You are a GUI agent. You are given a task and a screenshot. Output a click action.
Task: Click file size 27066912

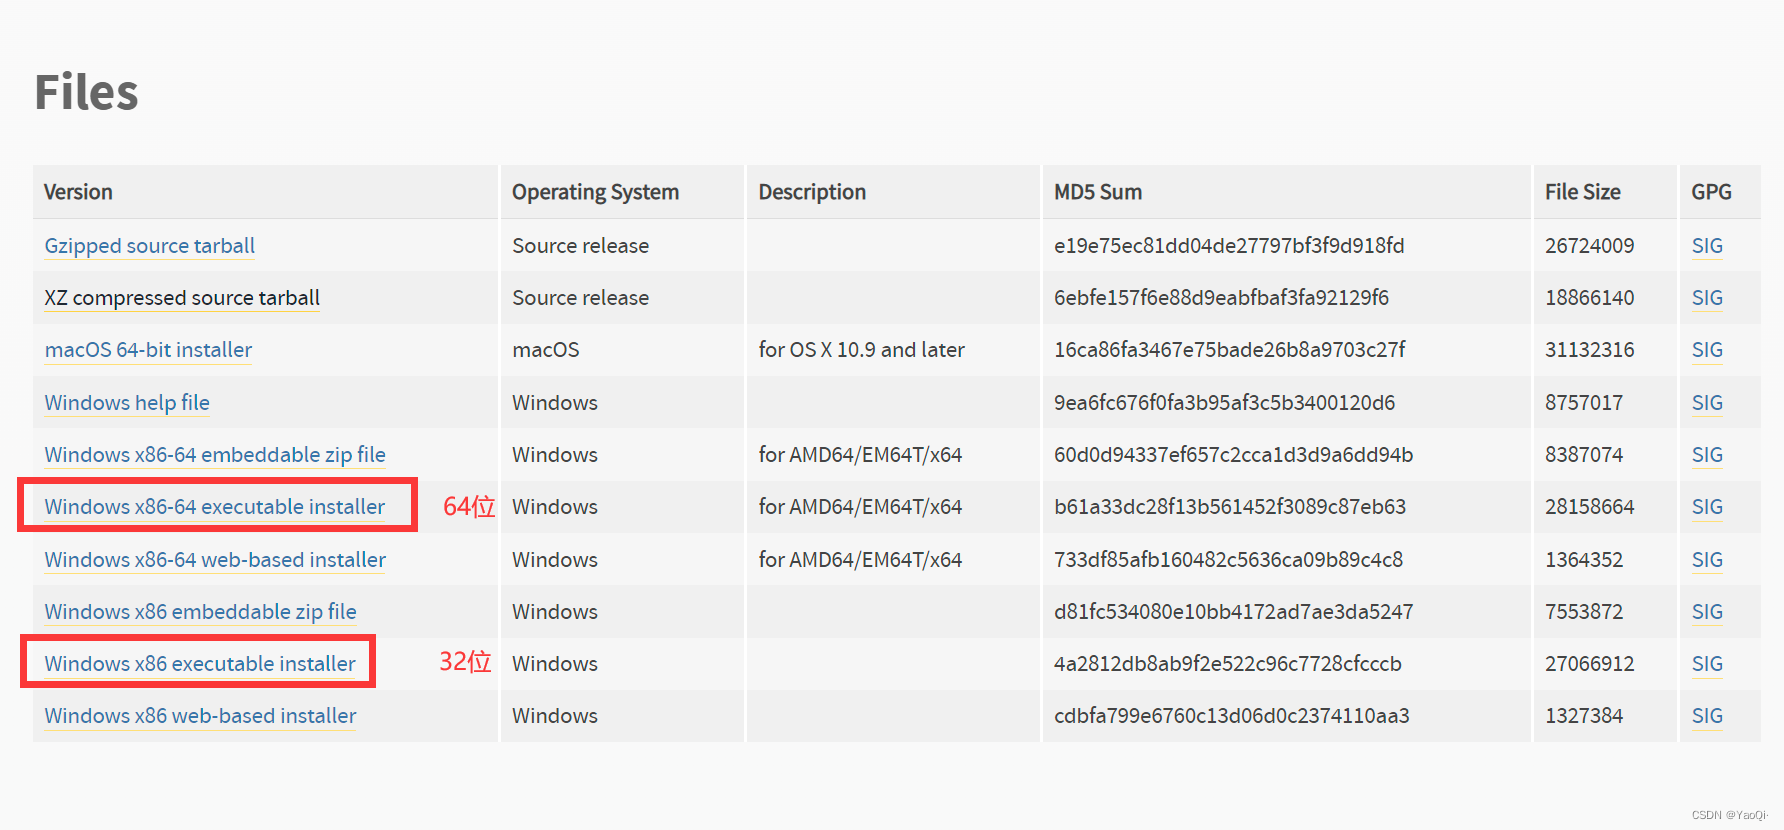coord(1589,664)
